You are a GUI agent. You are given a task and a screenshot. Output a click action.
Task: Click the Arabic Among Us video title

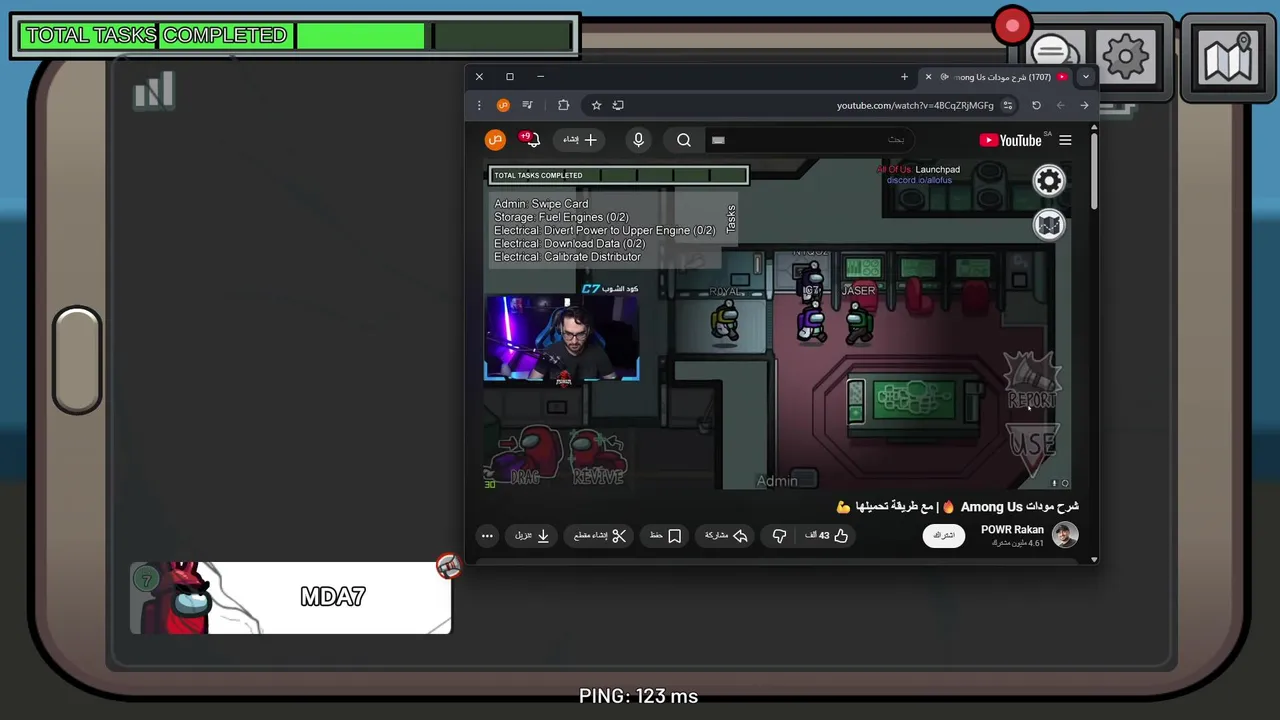click(x=958, y=507)
